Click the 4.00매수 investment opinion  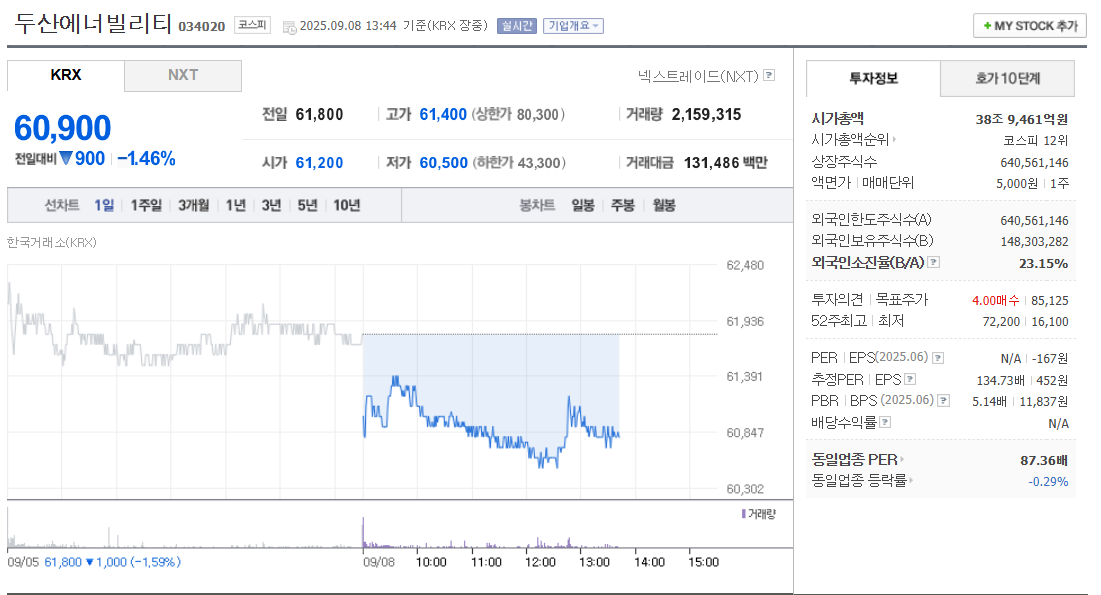(x=995, y=301)
